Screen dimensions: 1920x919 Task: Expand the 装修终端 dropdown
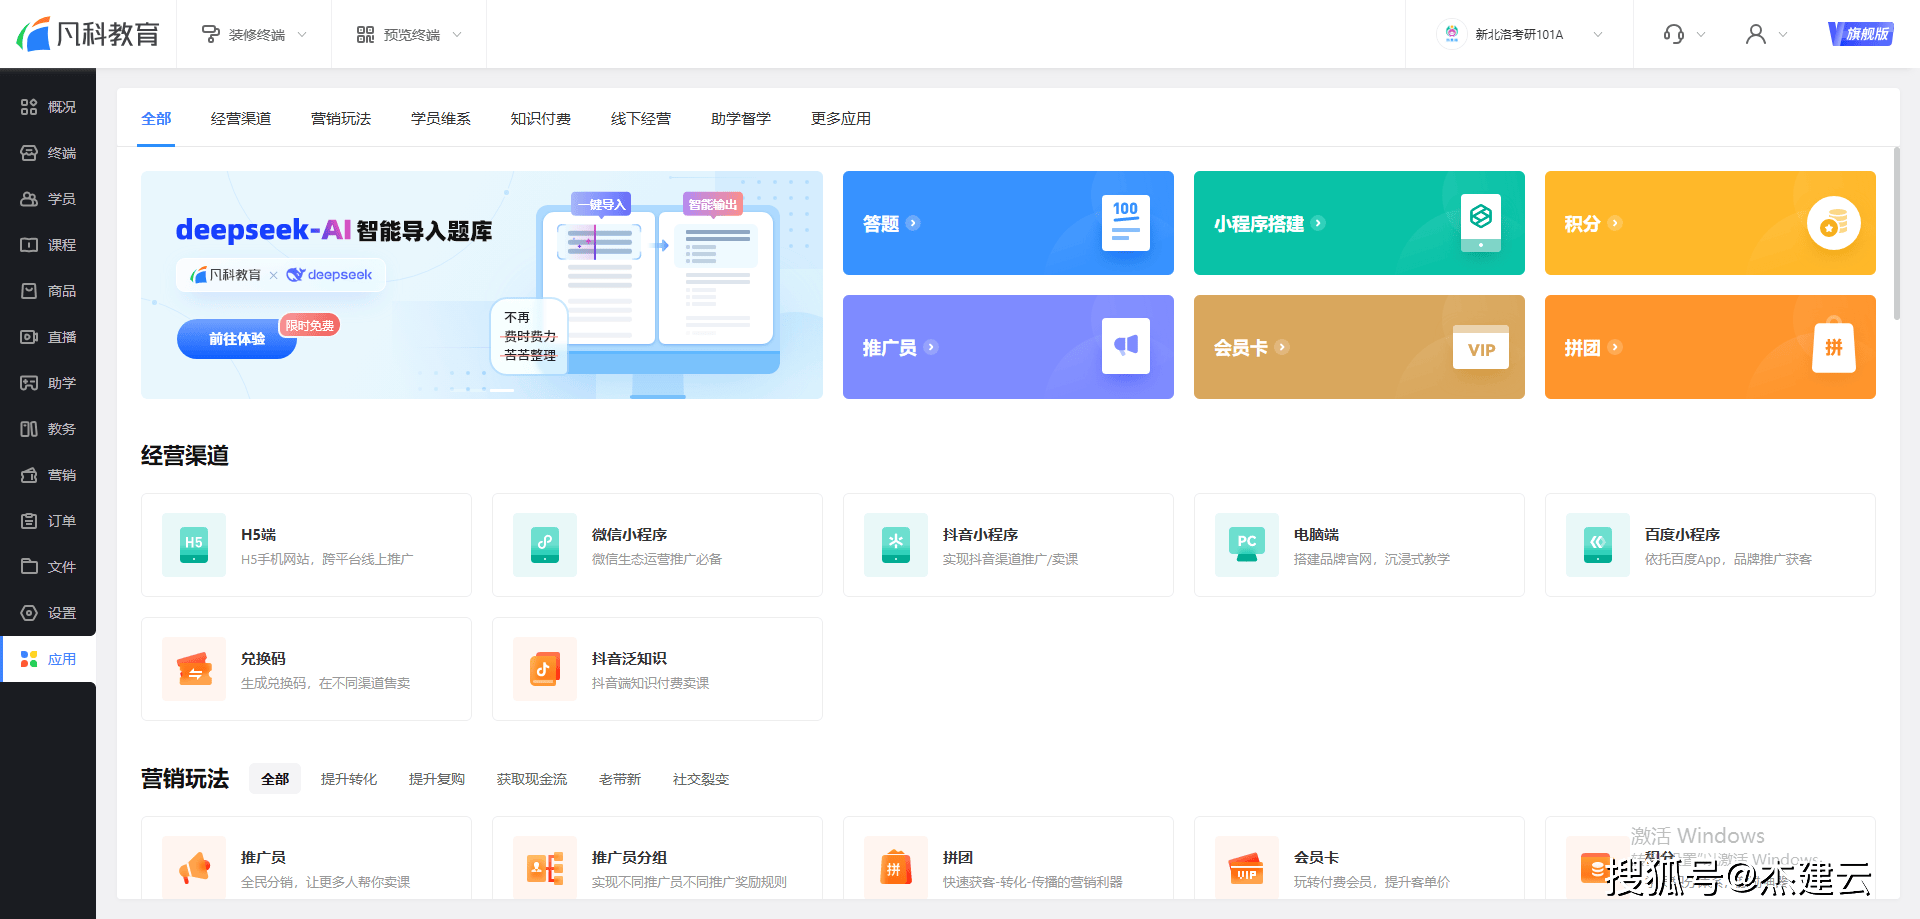254,34
